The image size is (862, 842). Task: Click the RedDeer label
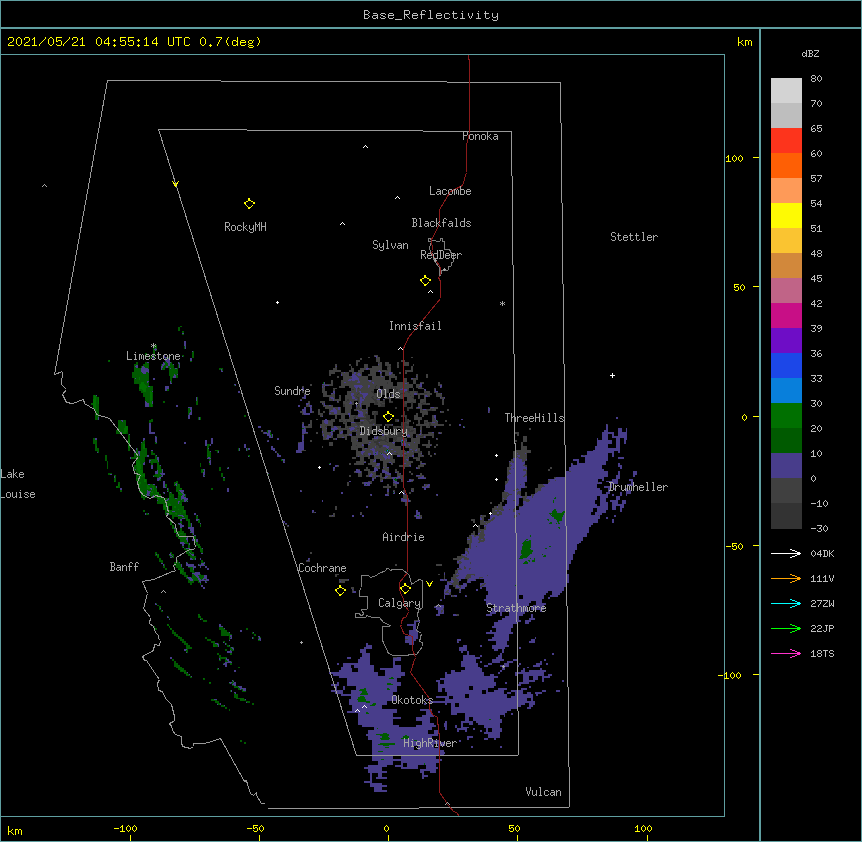tap(441, 255)
